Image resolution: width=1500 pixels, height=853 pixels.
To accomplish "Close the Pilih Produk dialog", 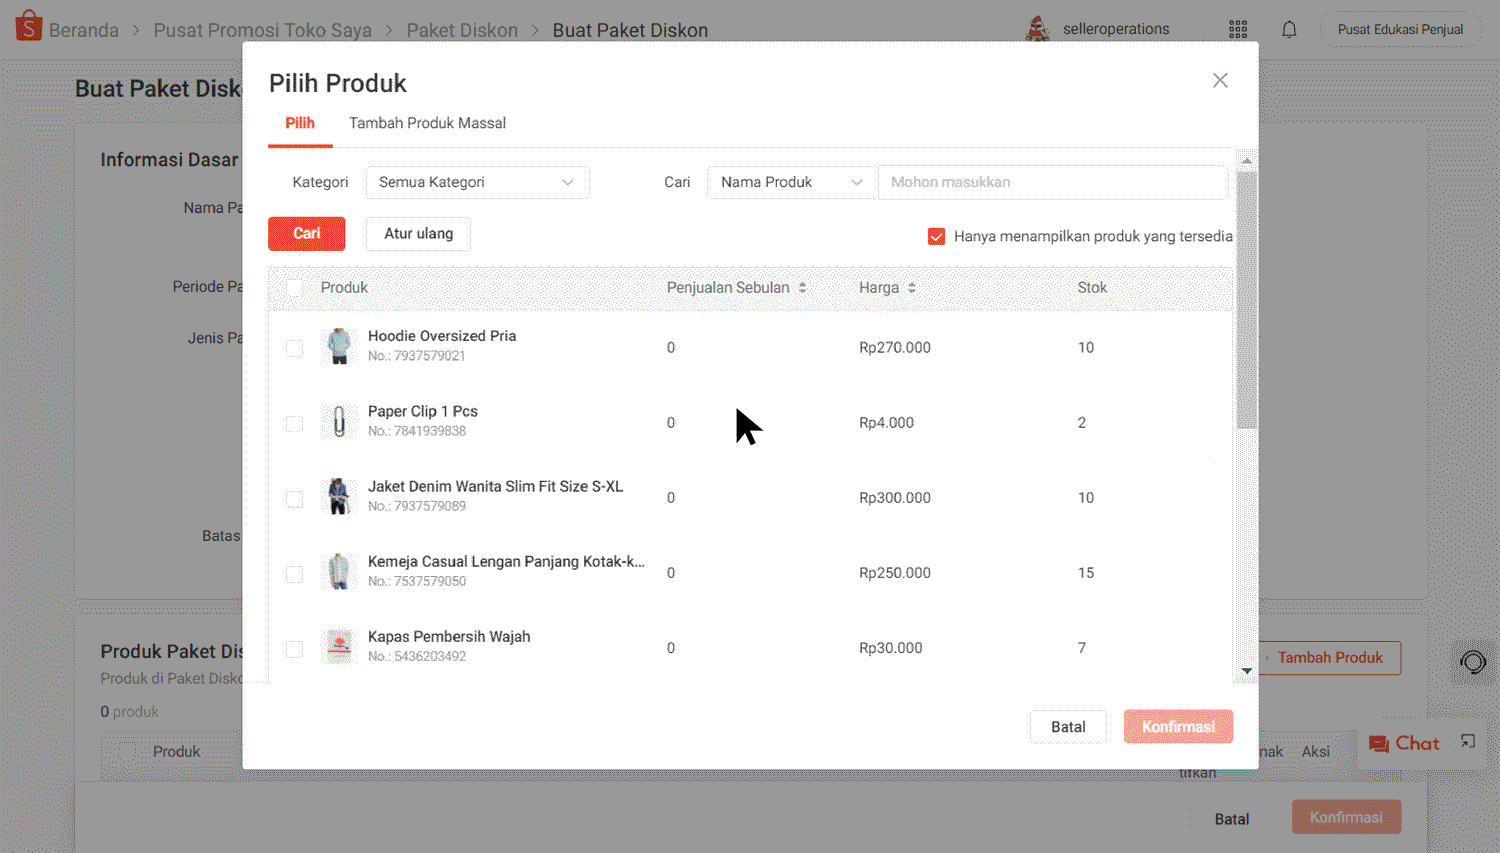I will 1220,80.
